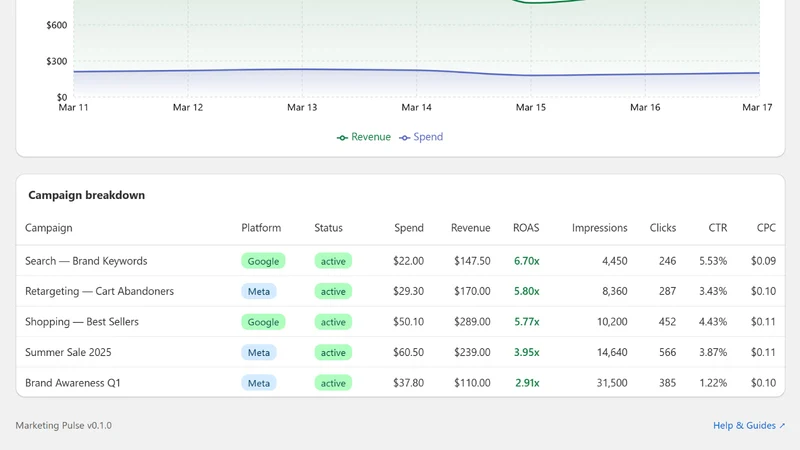Viewport: 800px width, 450px height.
Task: Click the $289.00 revenue cell
Action: click(472, 322)
